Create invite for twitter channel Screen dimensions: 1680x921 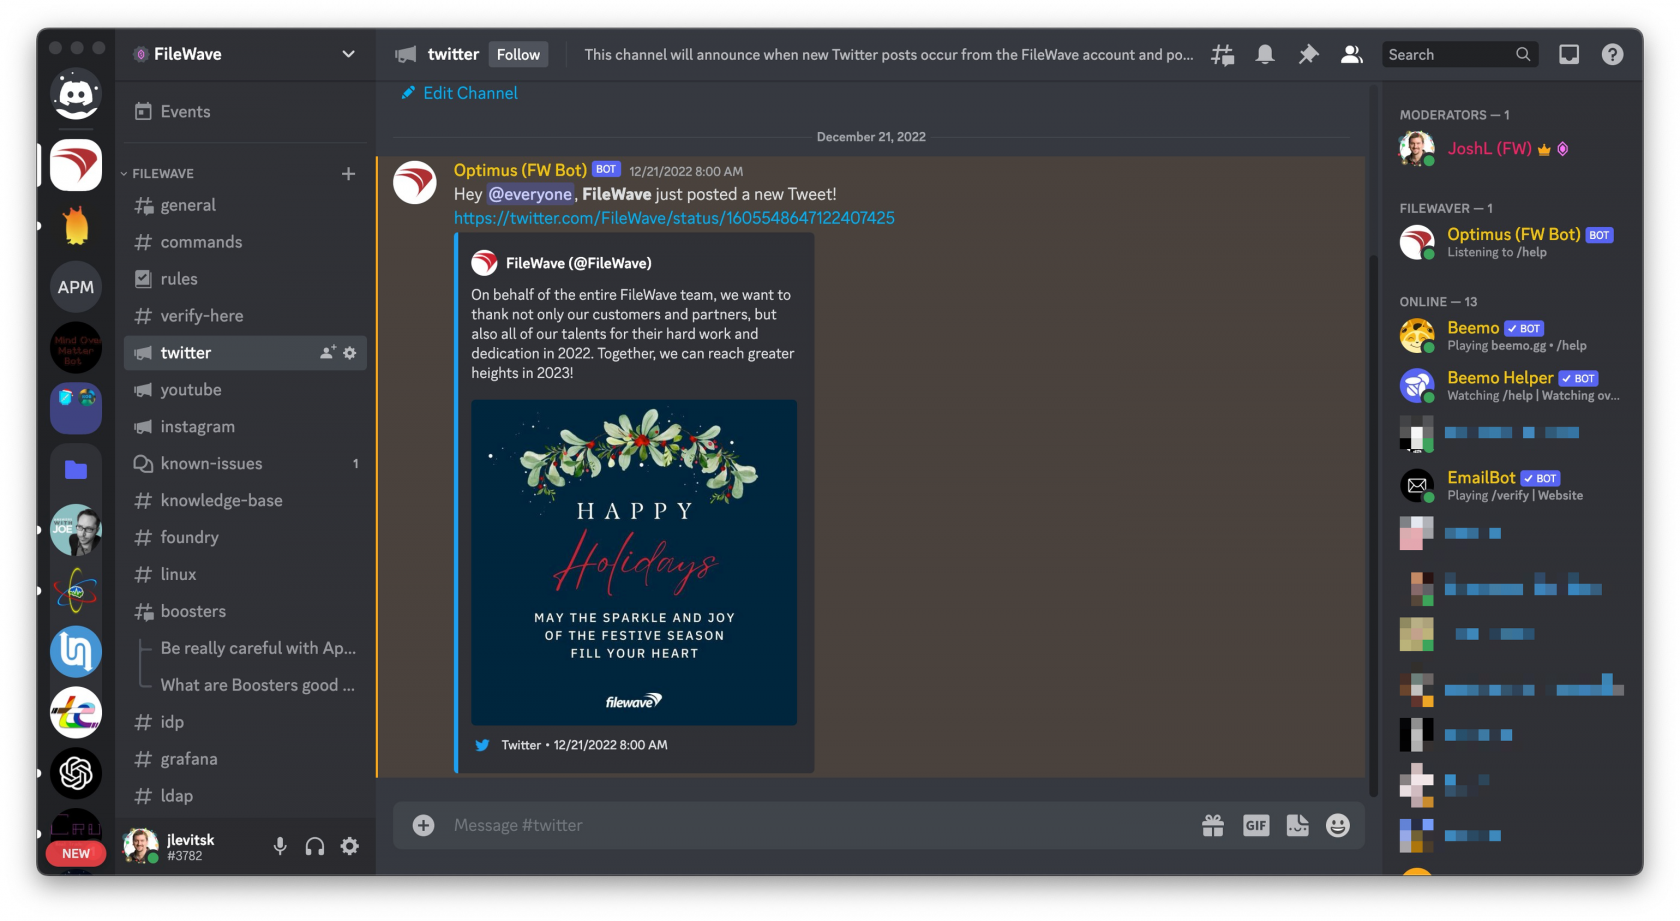[x=327, y=353]
